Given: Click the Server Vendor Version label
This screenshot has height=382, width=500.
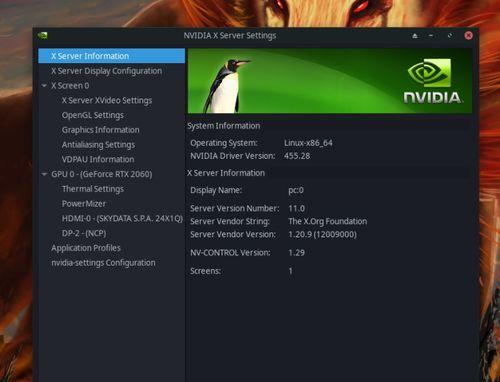Looking at the screenshot, I should (x=233, y=234).
